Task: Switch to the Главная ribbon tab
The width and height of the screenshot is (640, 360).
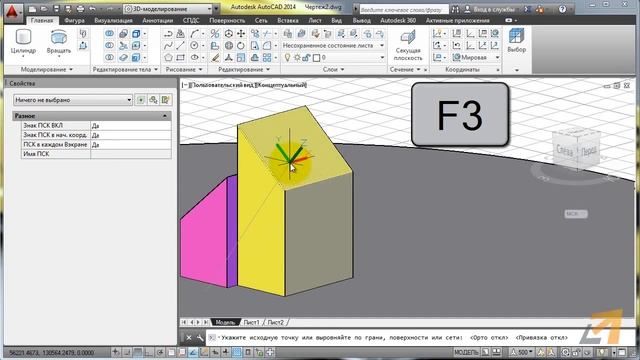Action: click(42, 20)
